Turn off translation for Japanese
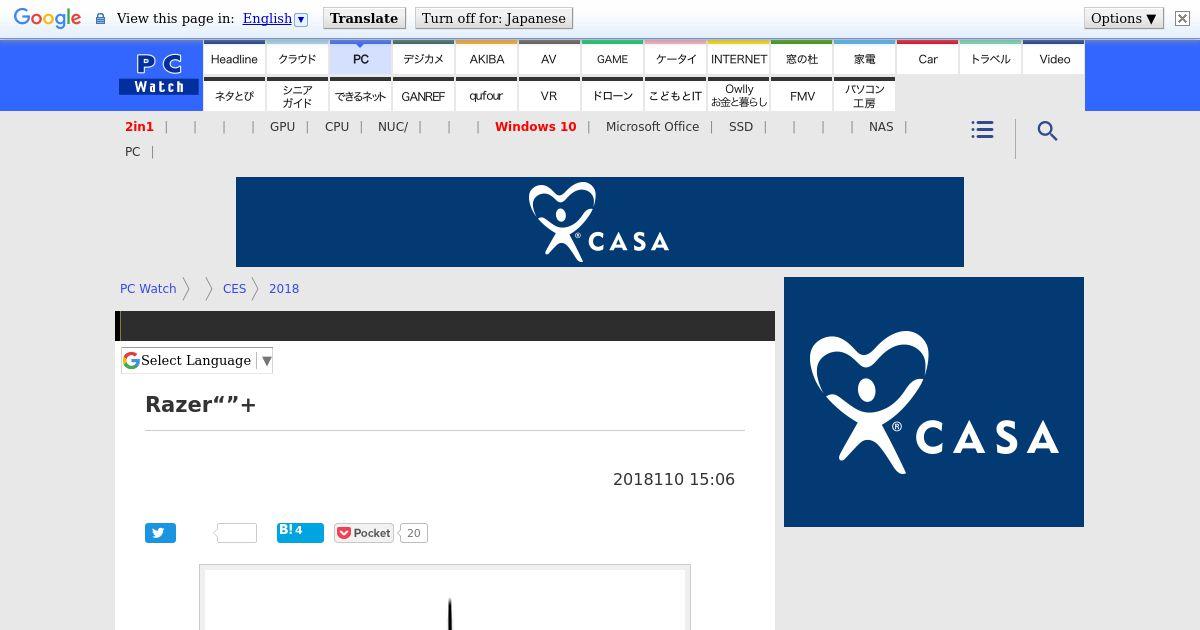Viewport: 1200px width, 630px height. coord(494,18)
